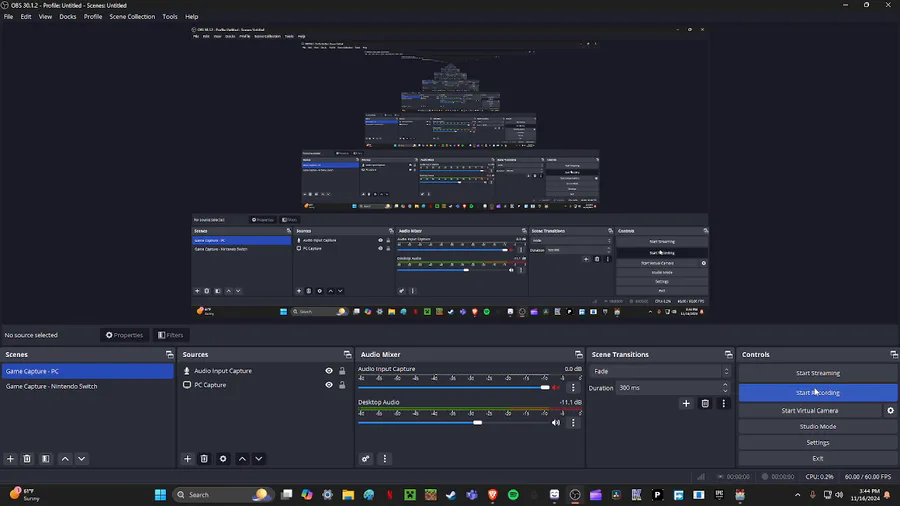Open source properties gear in Sources dock

click(223, 459)
